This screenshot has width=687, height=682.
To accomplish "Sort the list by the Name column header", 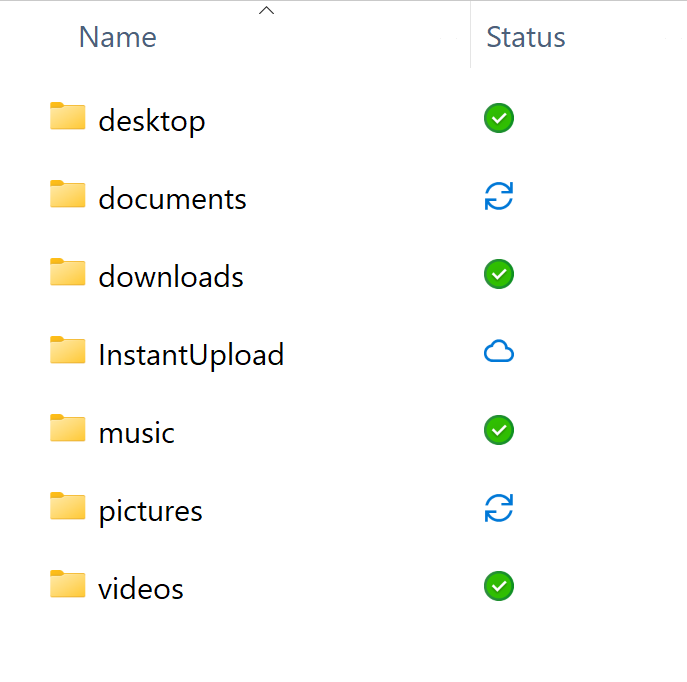I will pos(117,38).
